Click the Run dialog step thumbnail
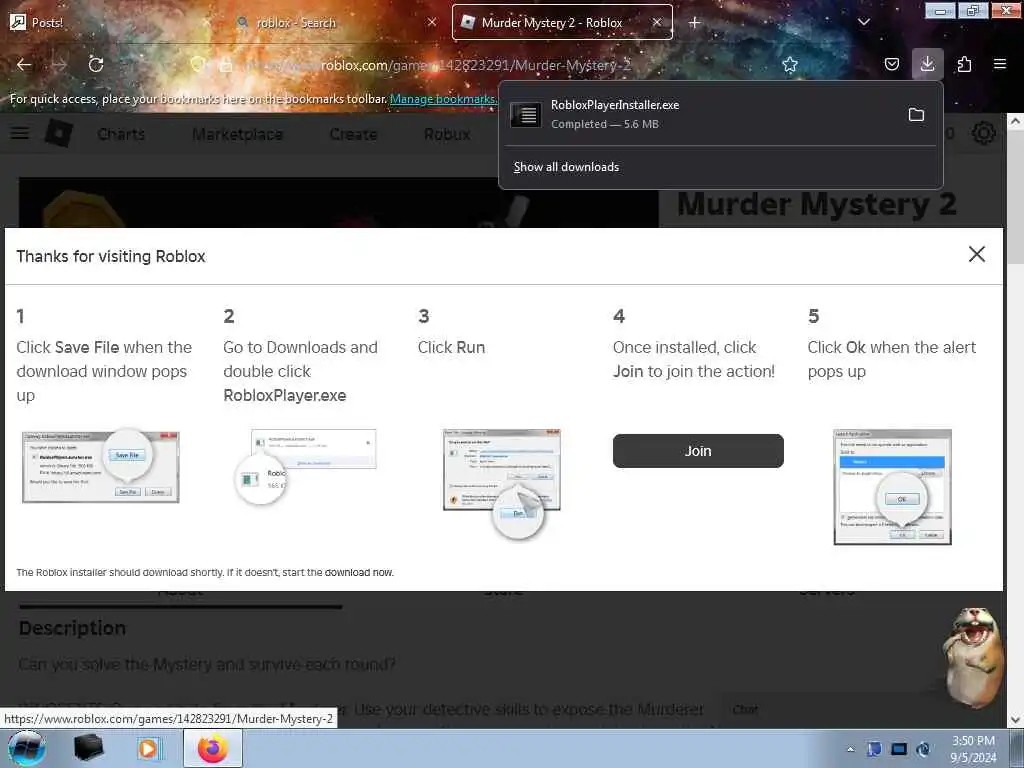This screenshot has height=768, width=1024. (502, 483)
